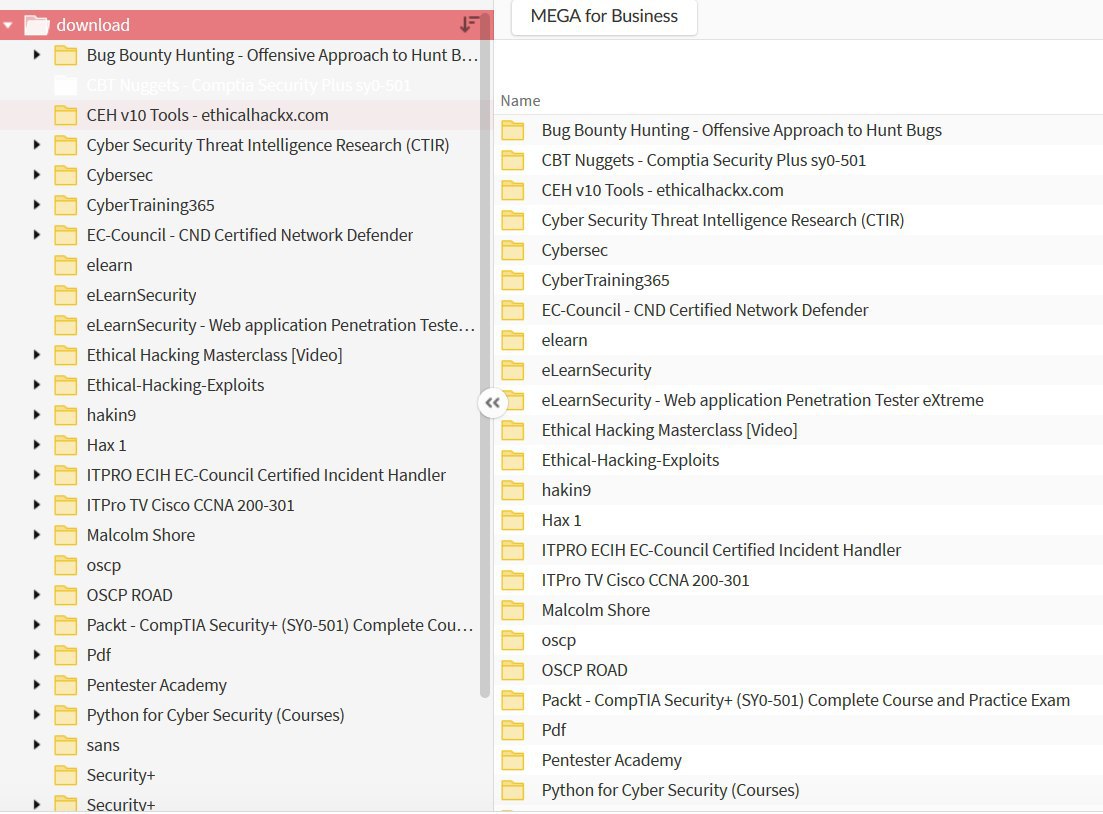Select oscp folder in left tree

point(103,566)
